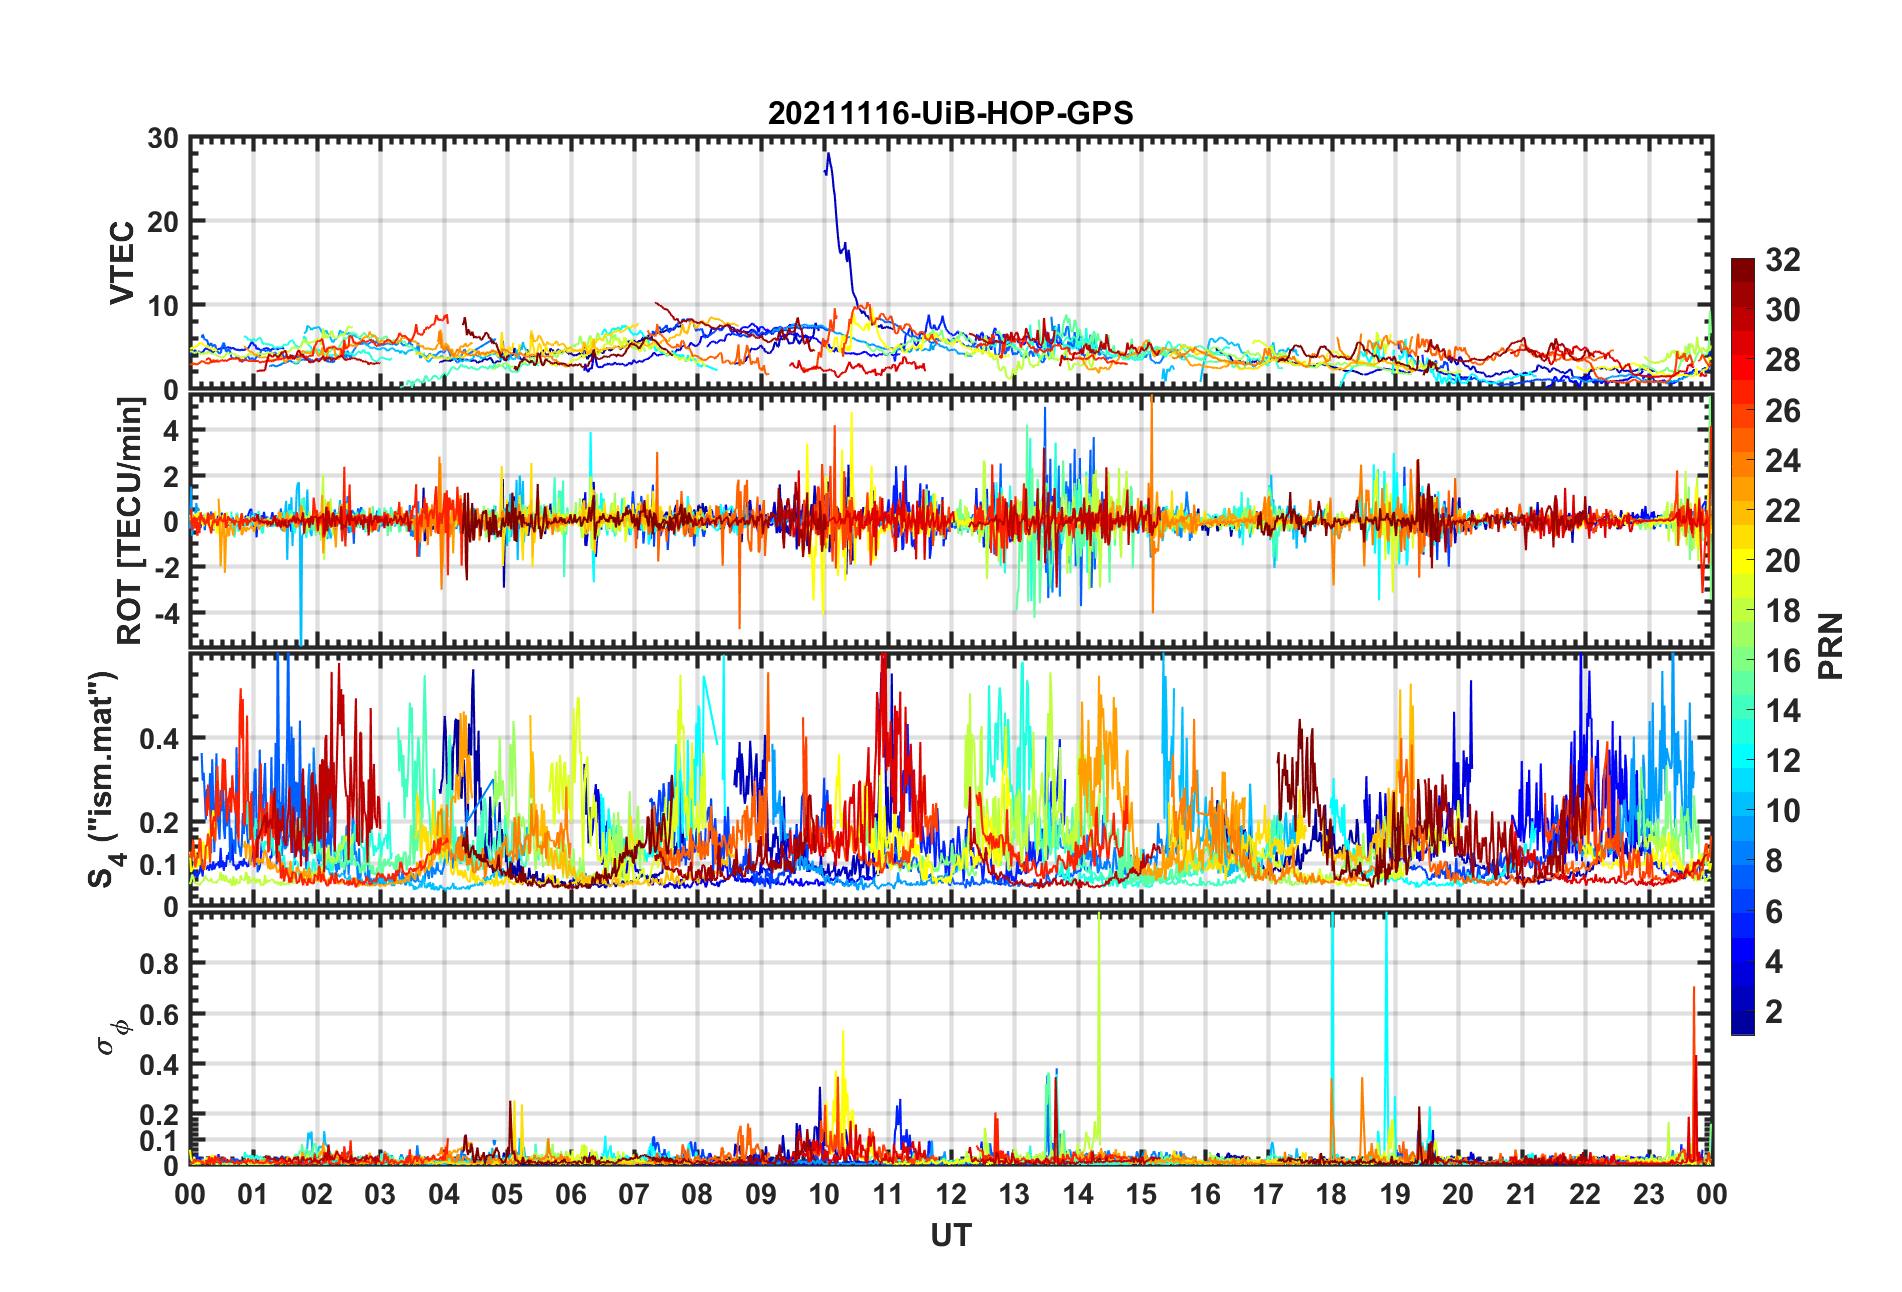Select dark blue PRN 2 on colorbar
This screenshot has width=1902, height=1292.
(1743, 1012)
